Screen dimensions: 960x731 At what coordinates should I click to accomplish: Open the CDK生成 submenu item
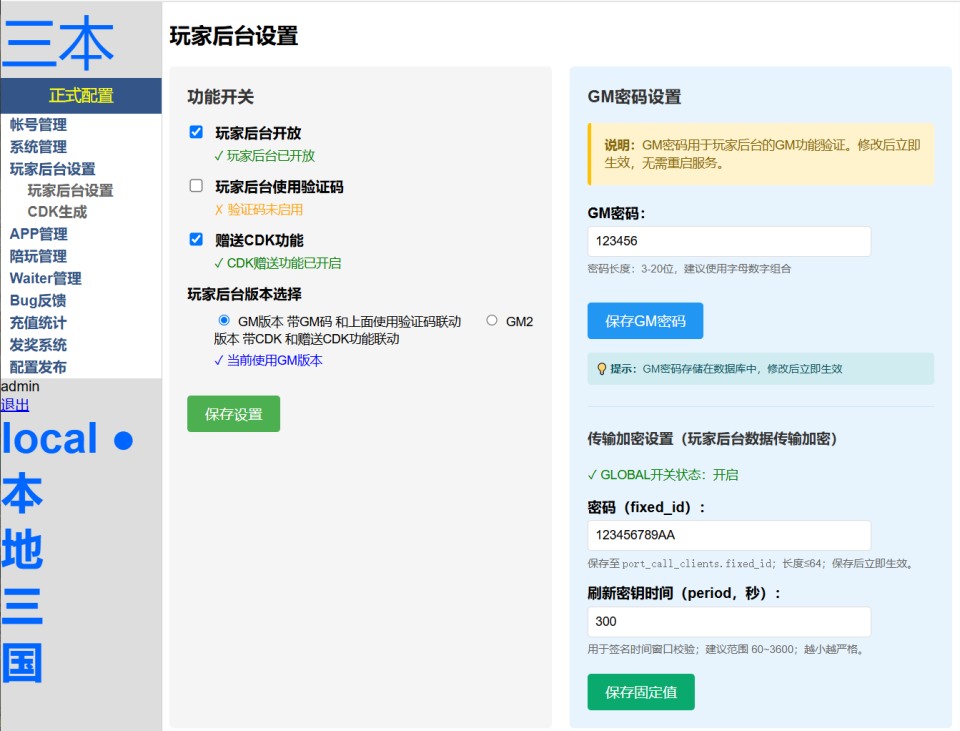click(57, 212)
